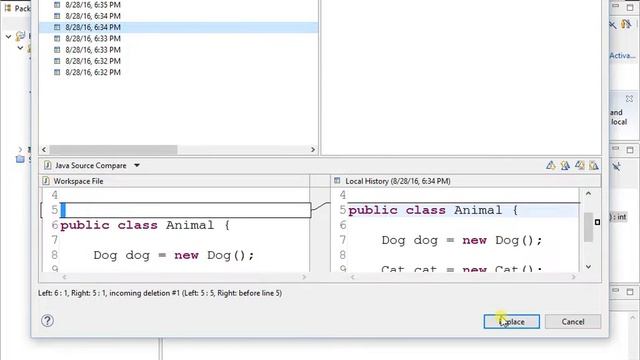Click the Cancel button
The height and width of the screenshot is (360, 640).
coord(573,322)
